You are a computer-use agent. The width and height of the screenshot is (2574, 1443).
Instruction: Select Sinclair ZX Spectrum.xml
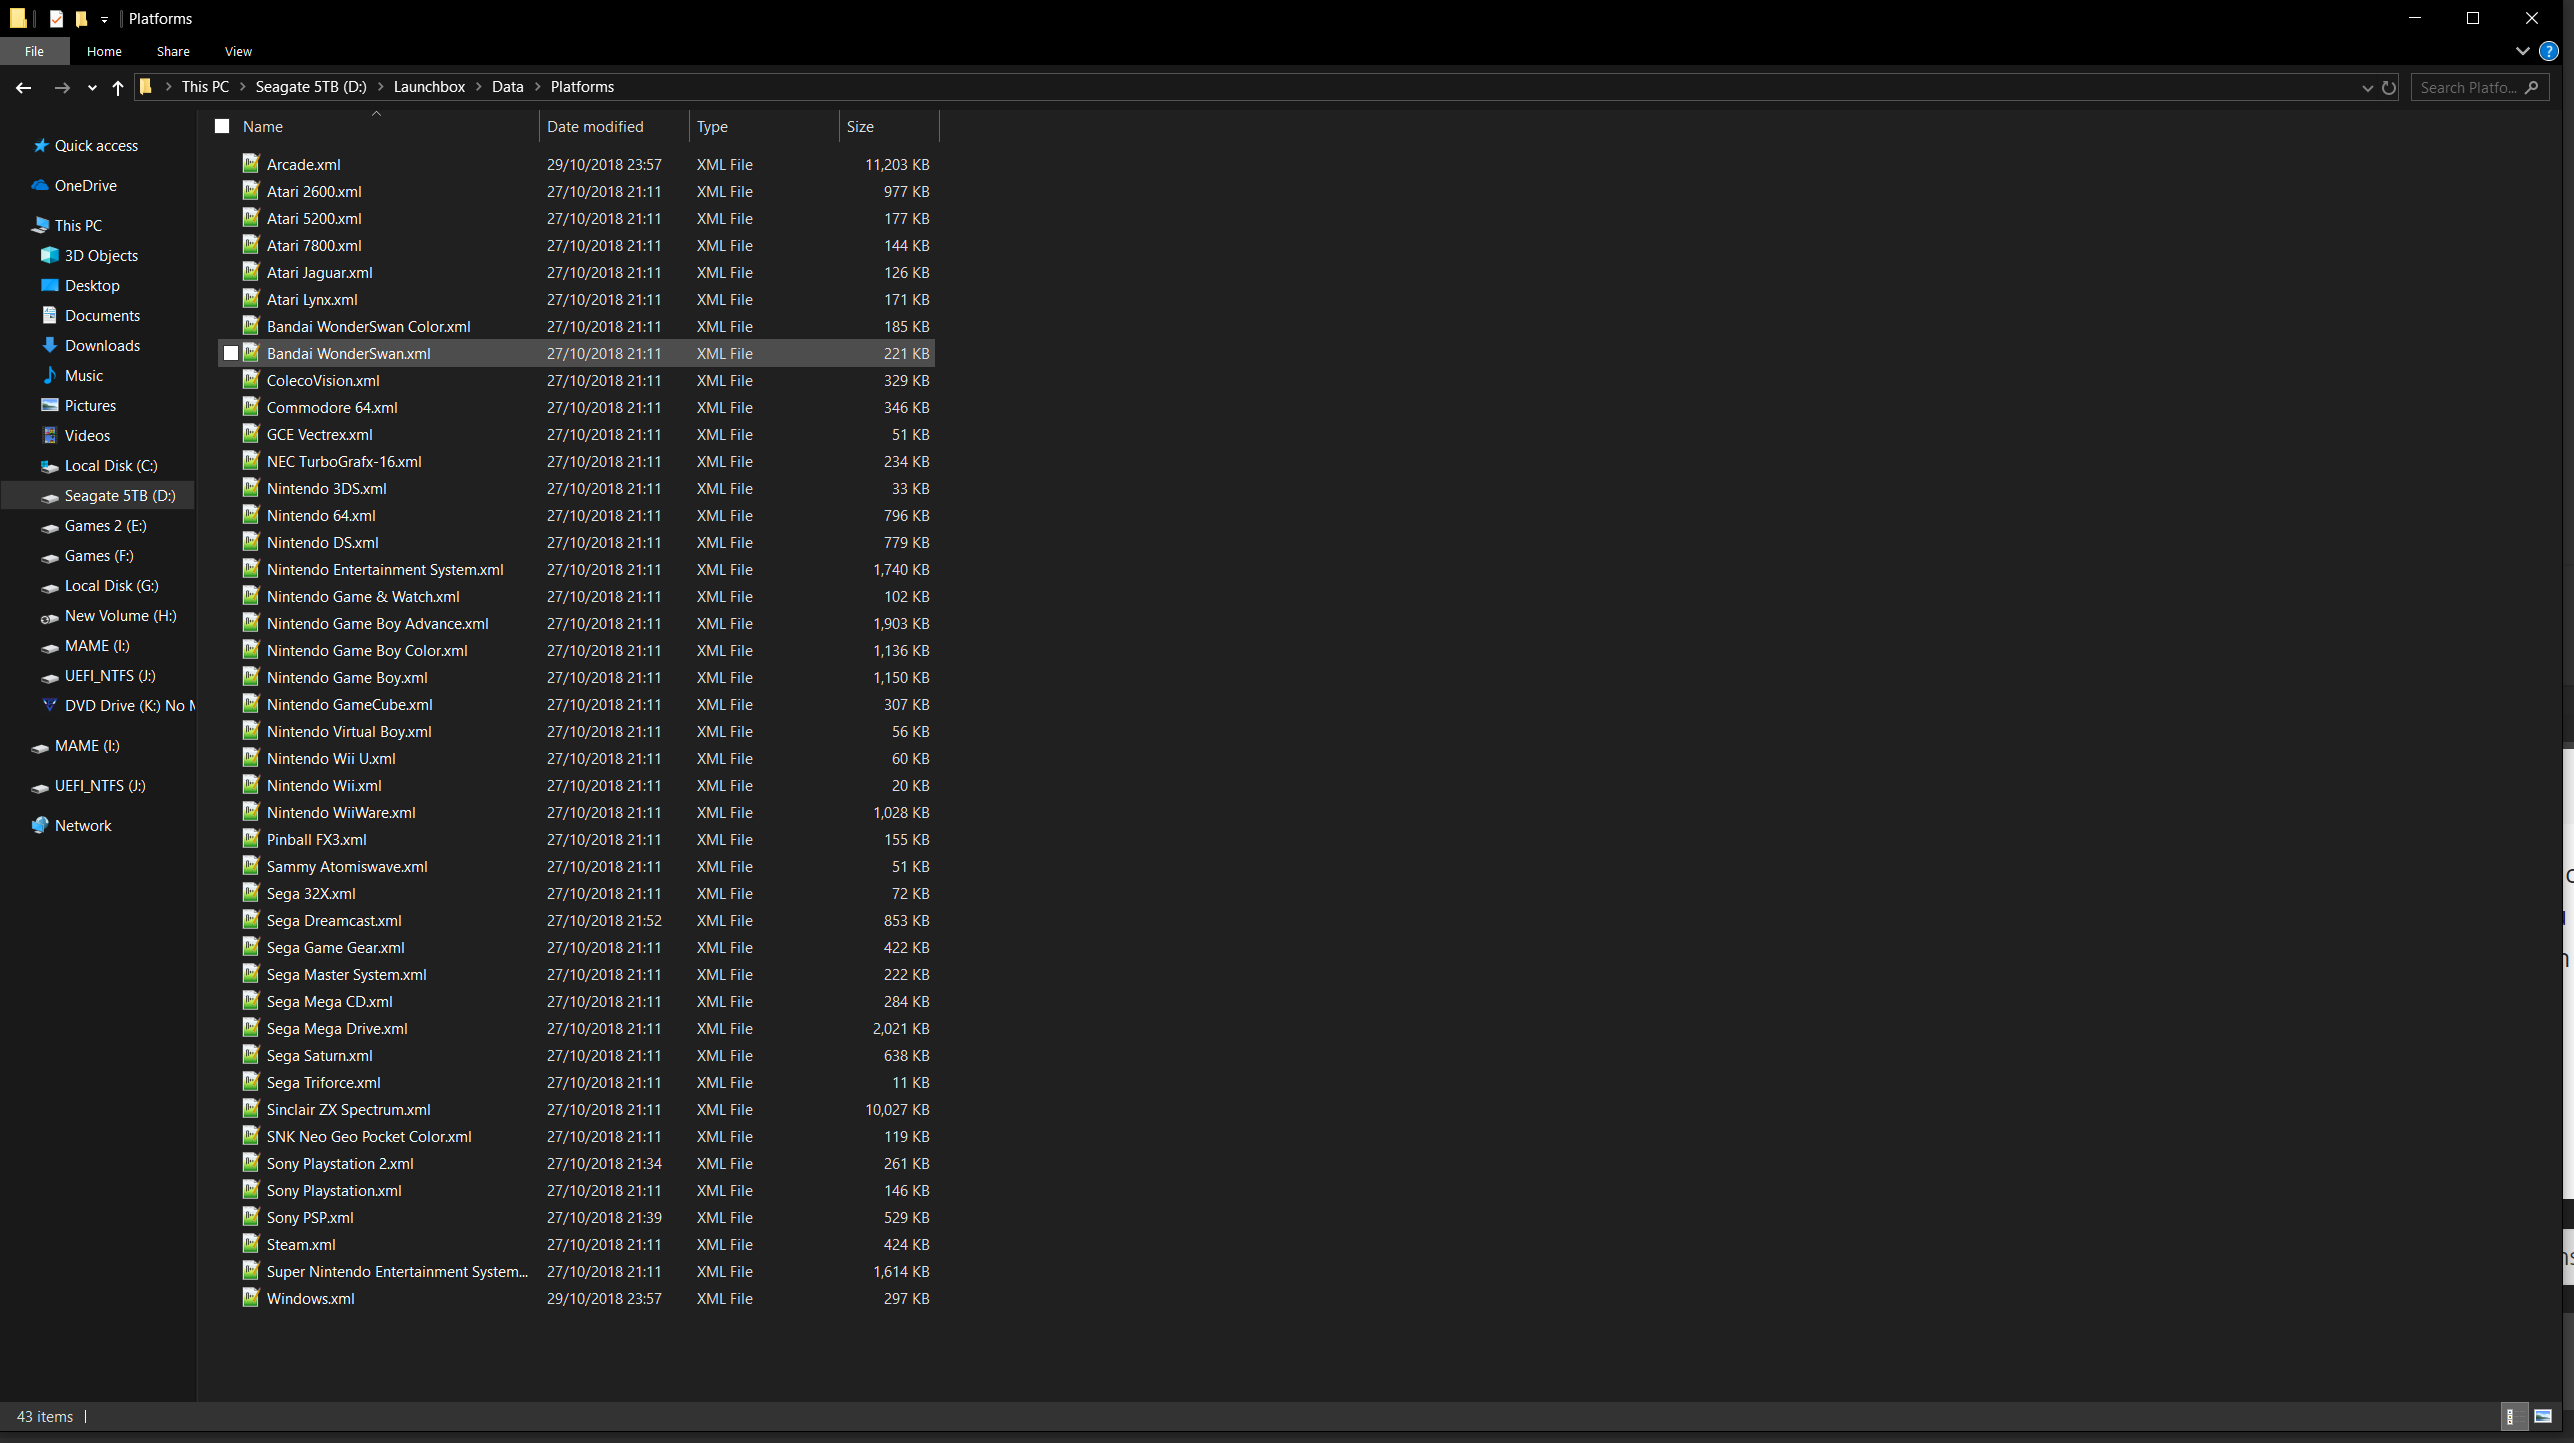click(x=348, y=1110)
